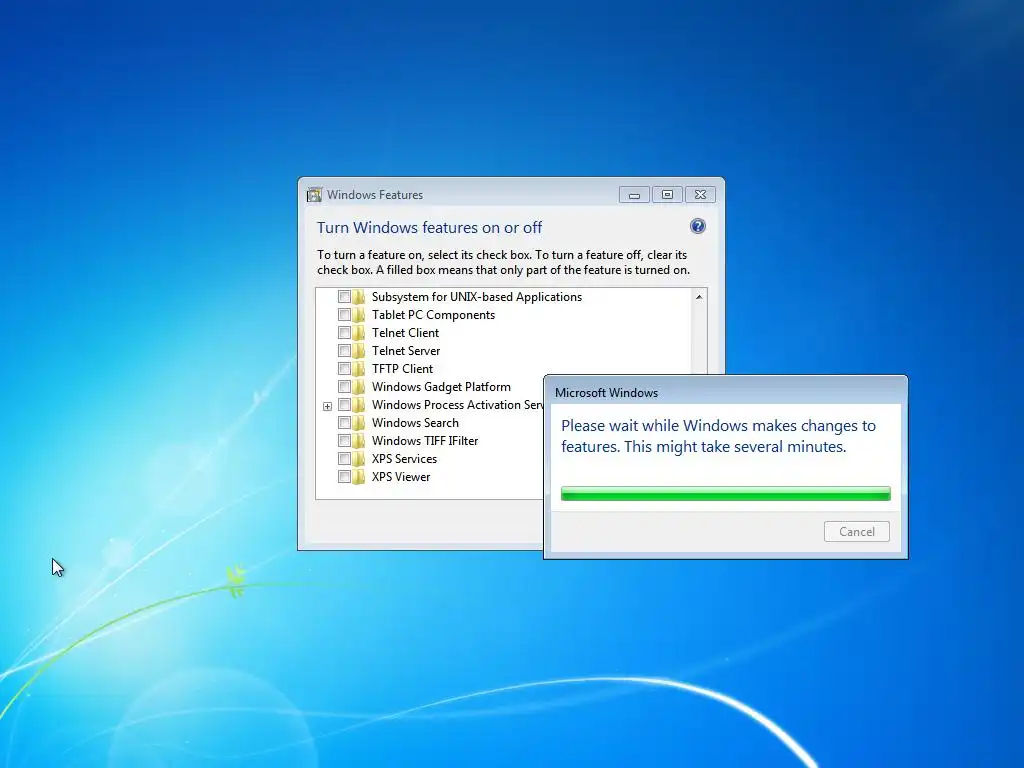Expand Windows Process Activation Service node
The image size is (1024, 768).
(328, 406)
